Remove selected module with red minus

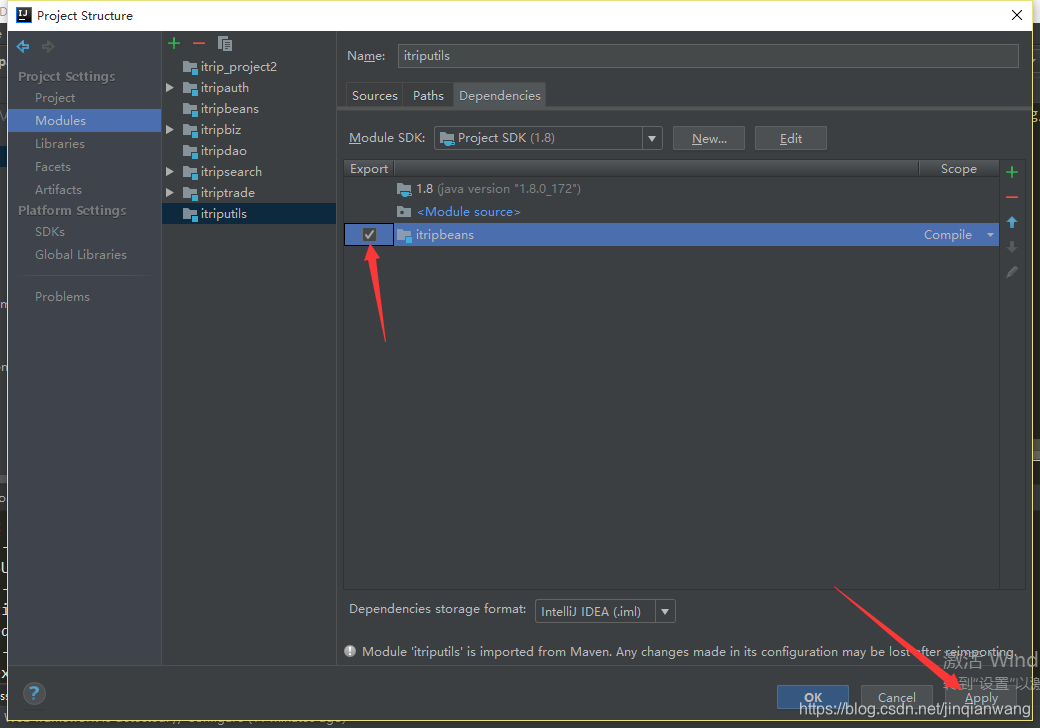pyautogui.click(x=199, y=44)
